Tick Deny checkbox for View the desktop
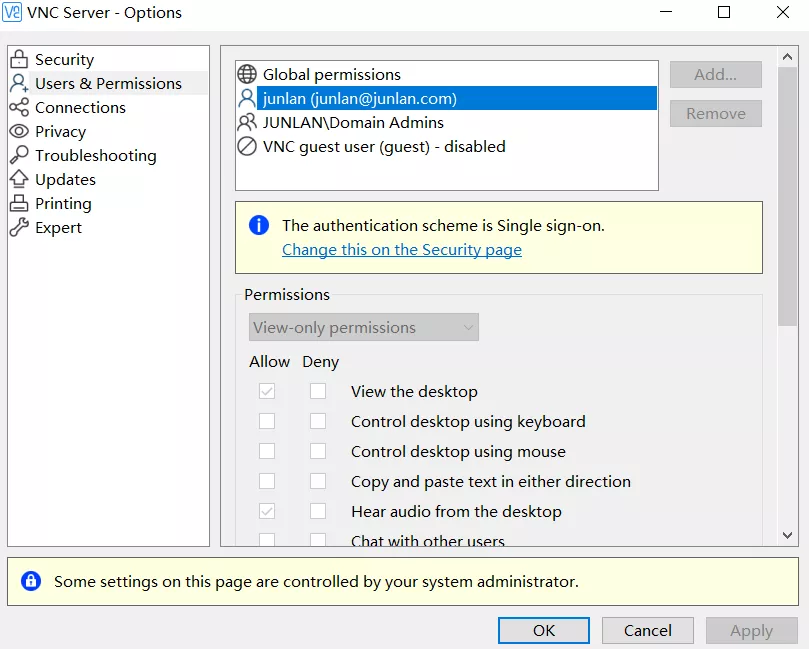Image resolution: width=809 pixels, height=649 pixels. click(318, 392)
